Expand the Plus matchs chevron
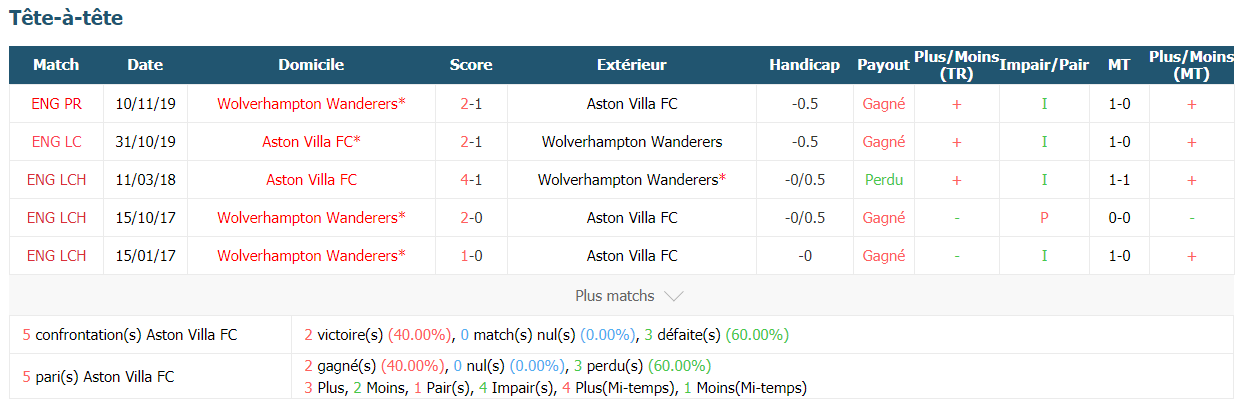Viewport: 1244px width, 410px height. pyautogui.click(x=673, y=296)
